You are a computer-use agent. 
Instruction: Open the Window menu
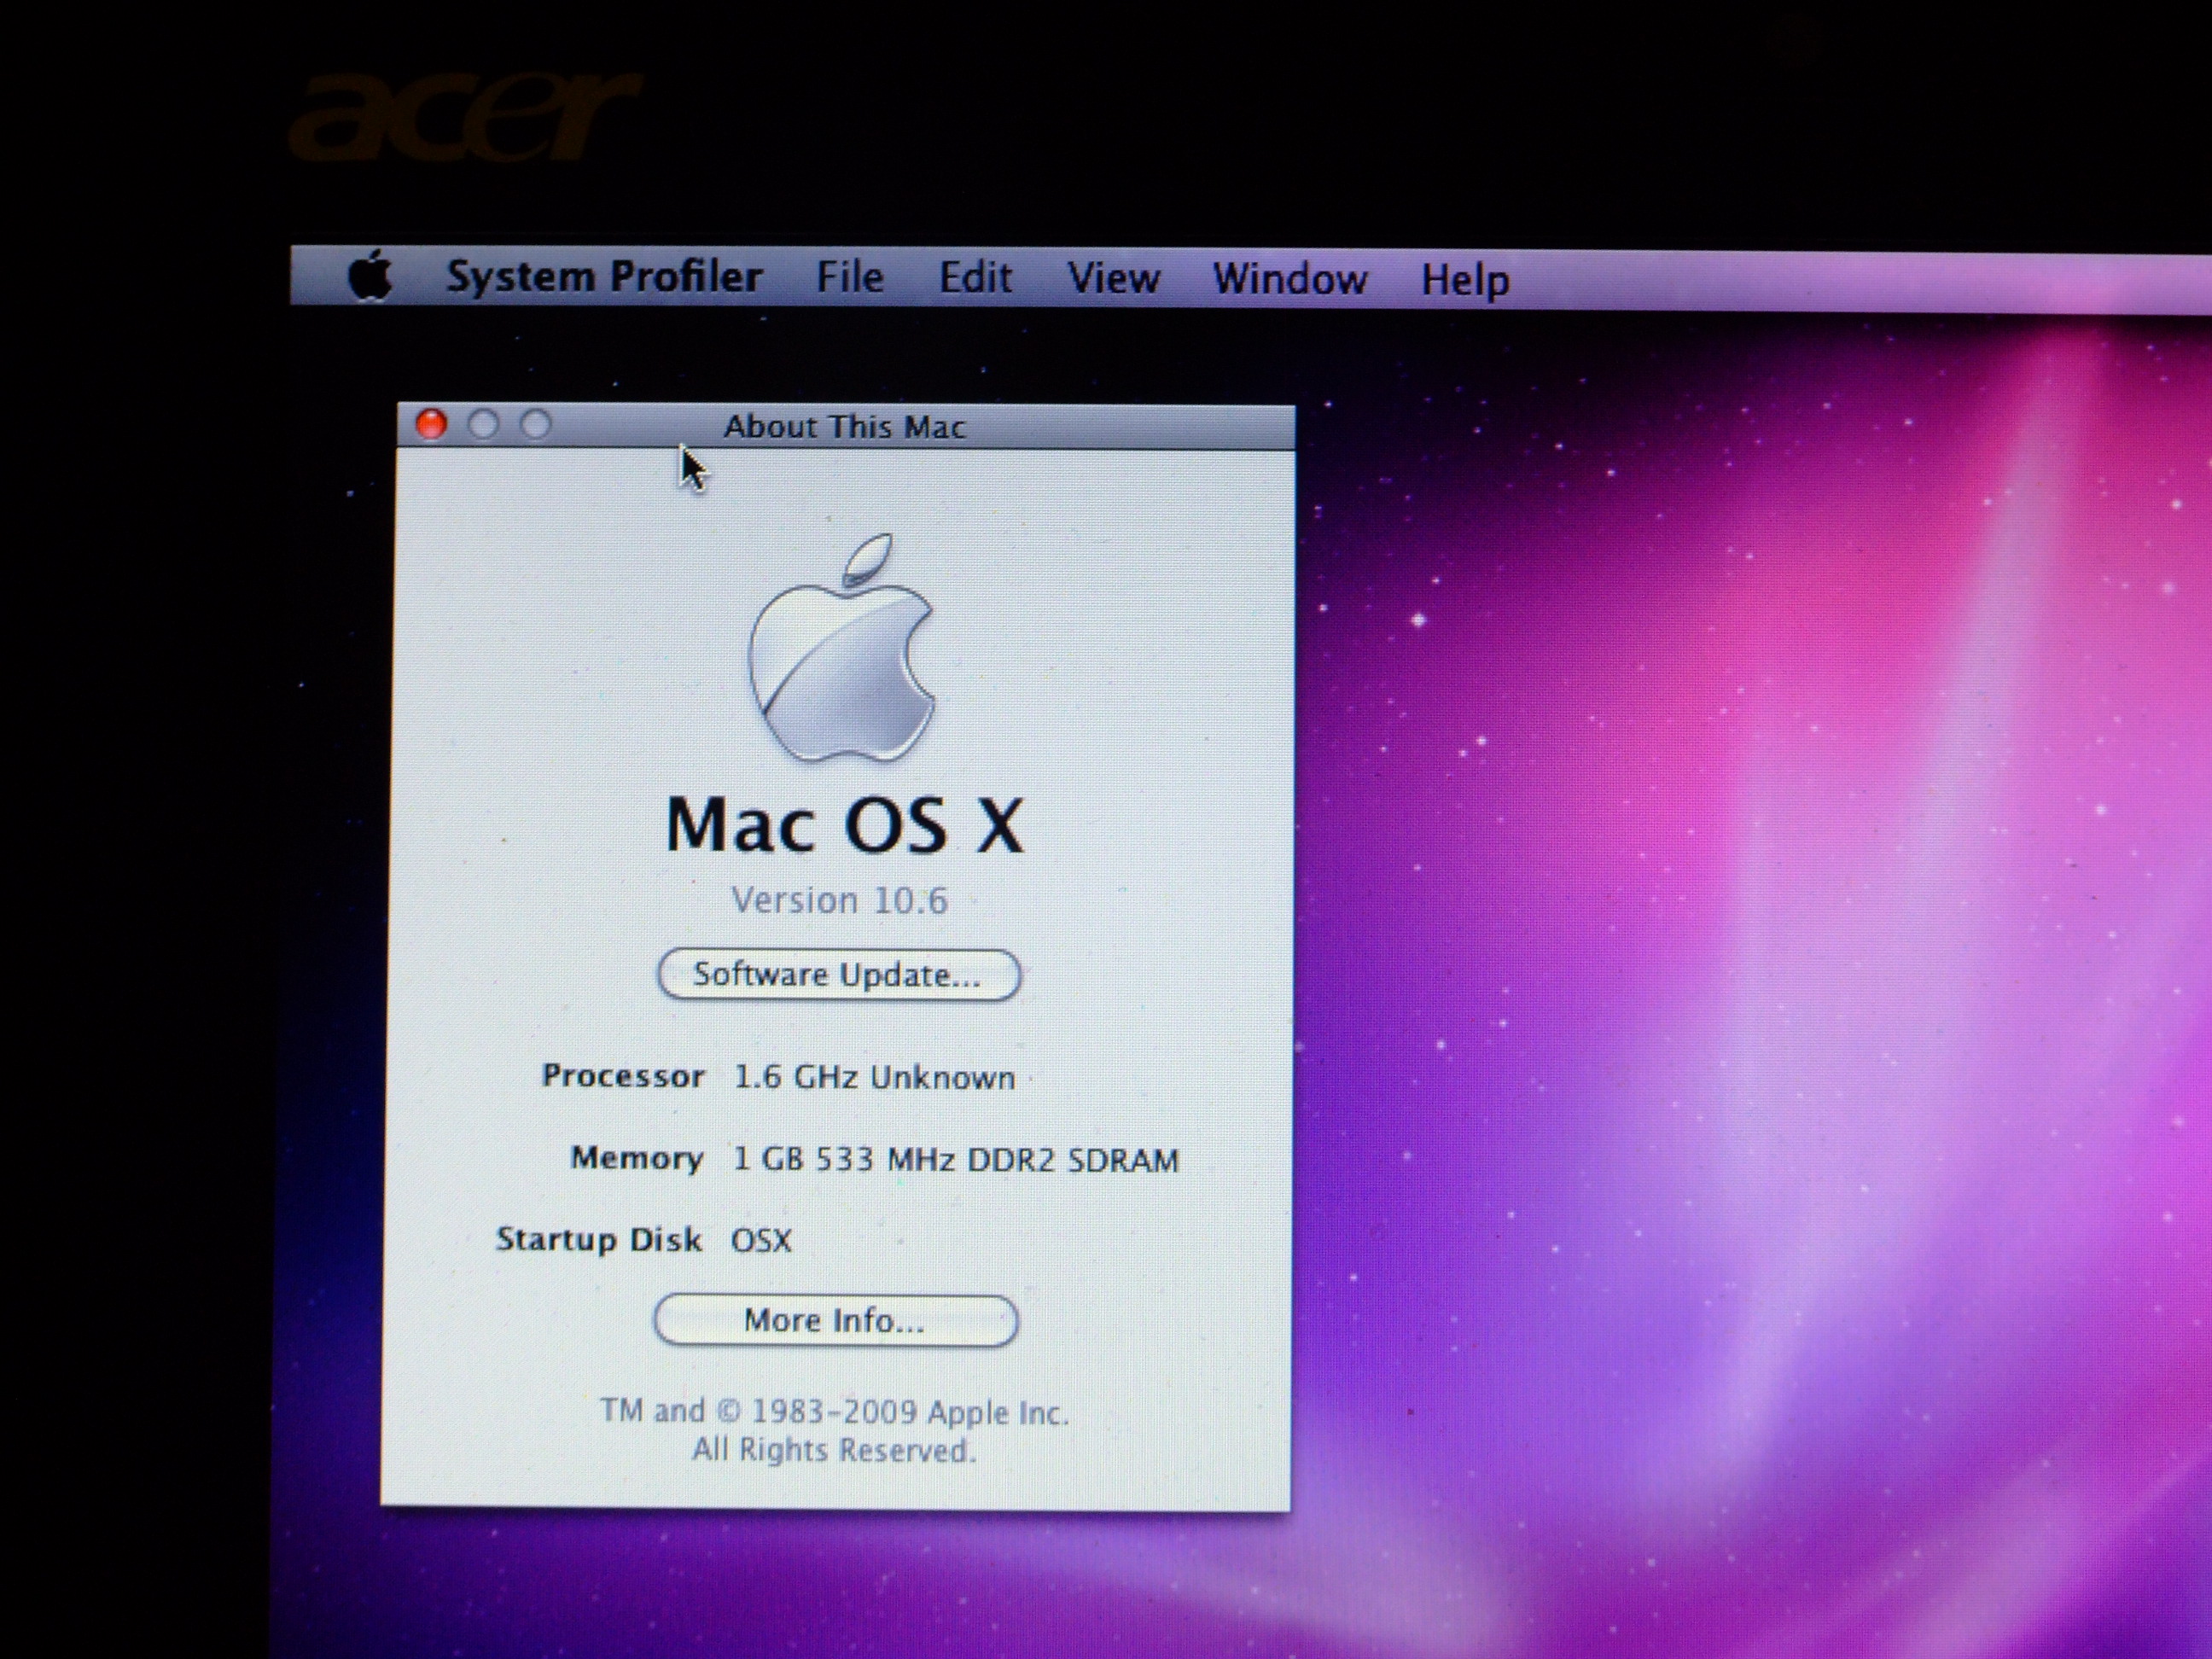1289,279
